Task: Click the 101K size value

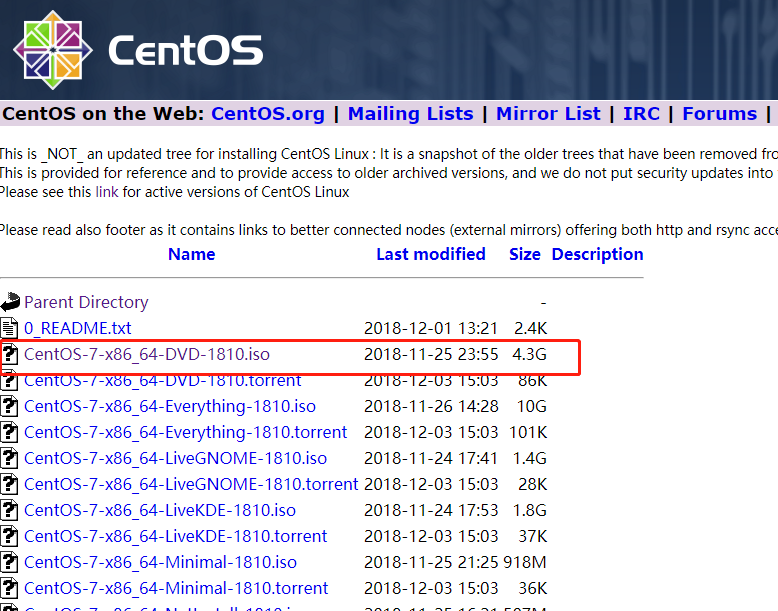Action: (528, 432)
